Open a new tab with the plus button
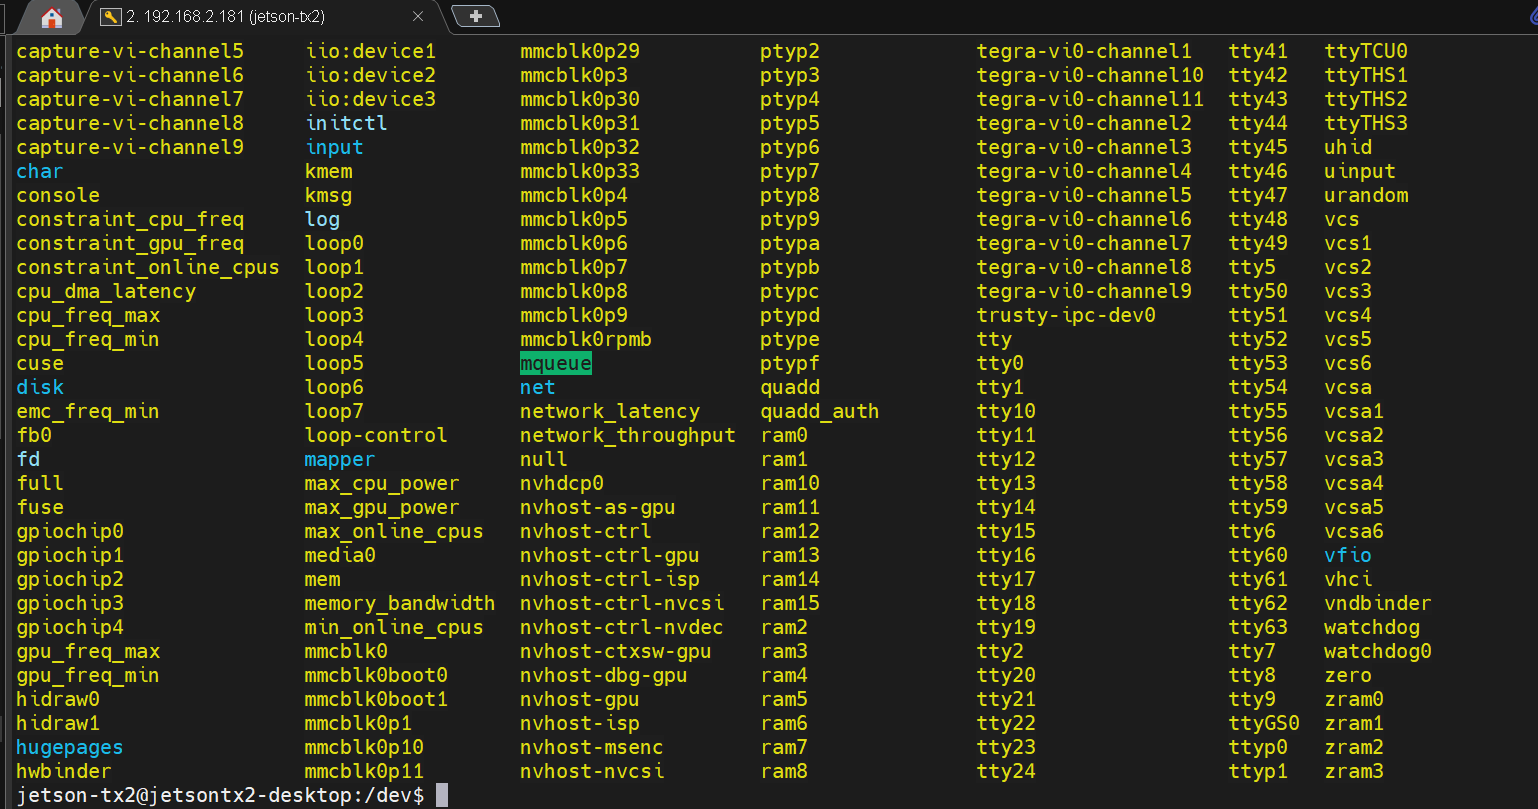The width and height of the screenshot is (1538, 809). (x=476, y=16)
